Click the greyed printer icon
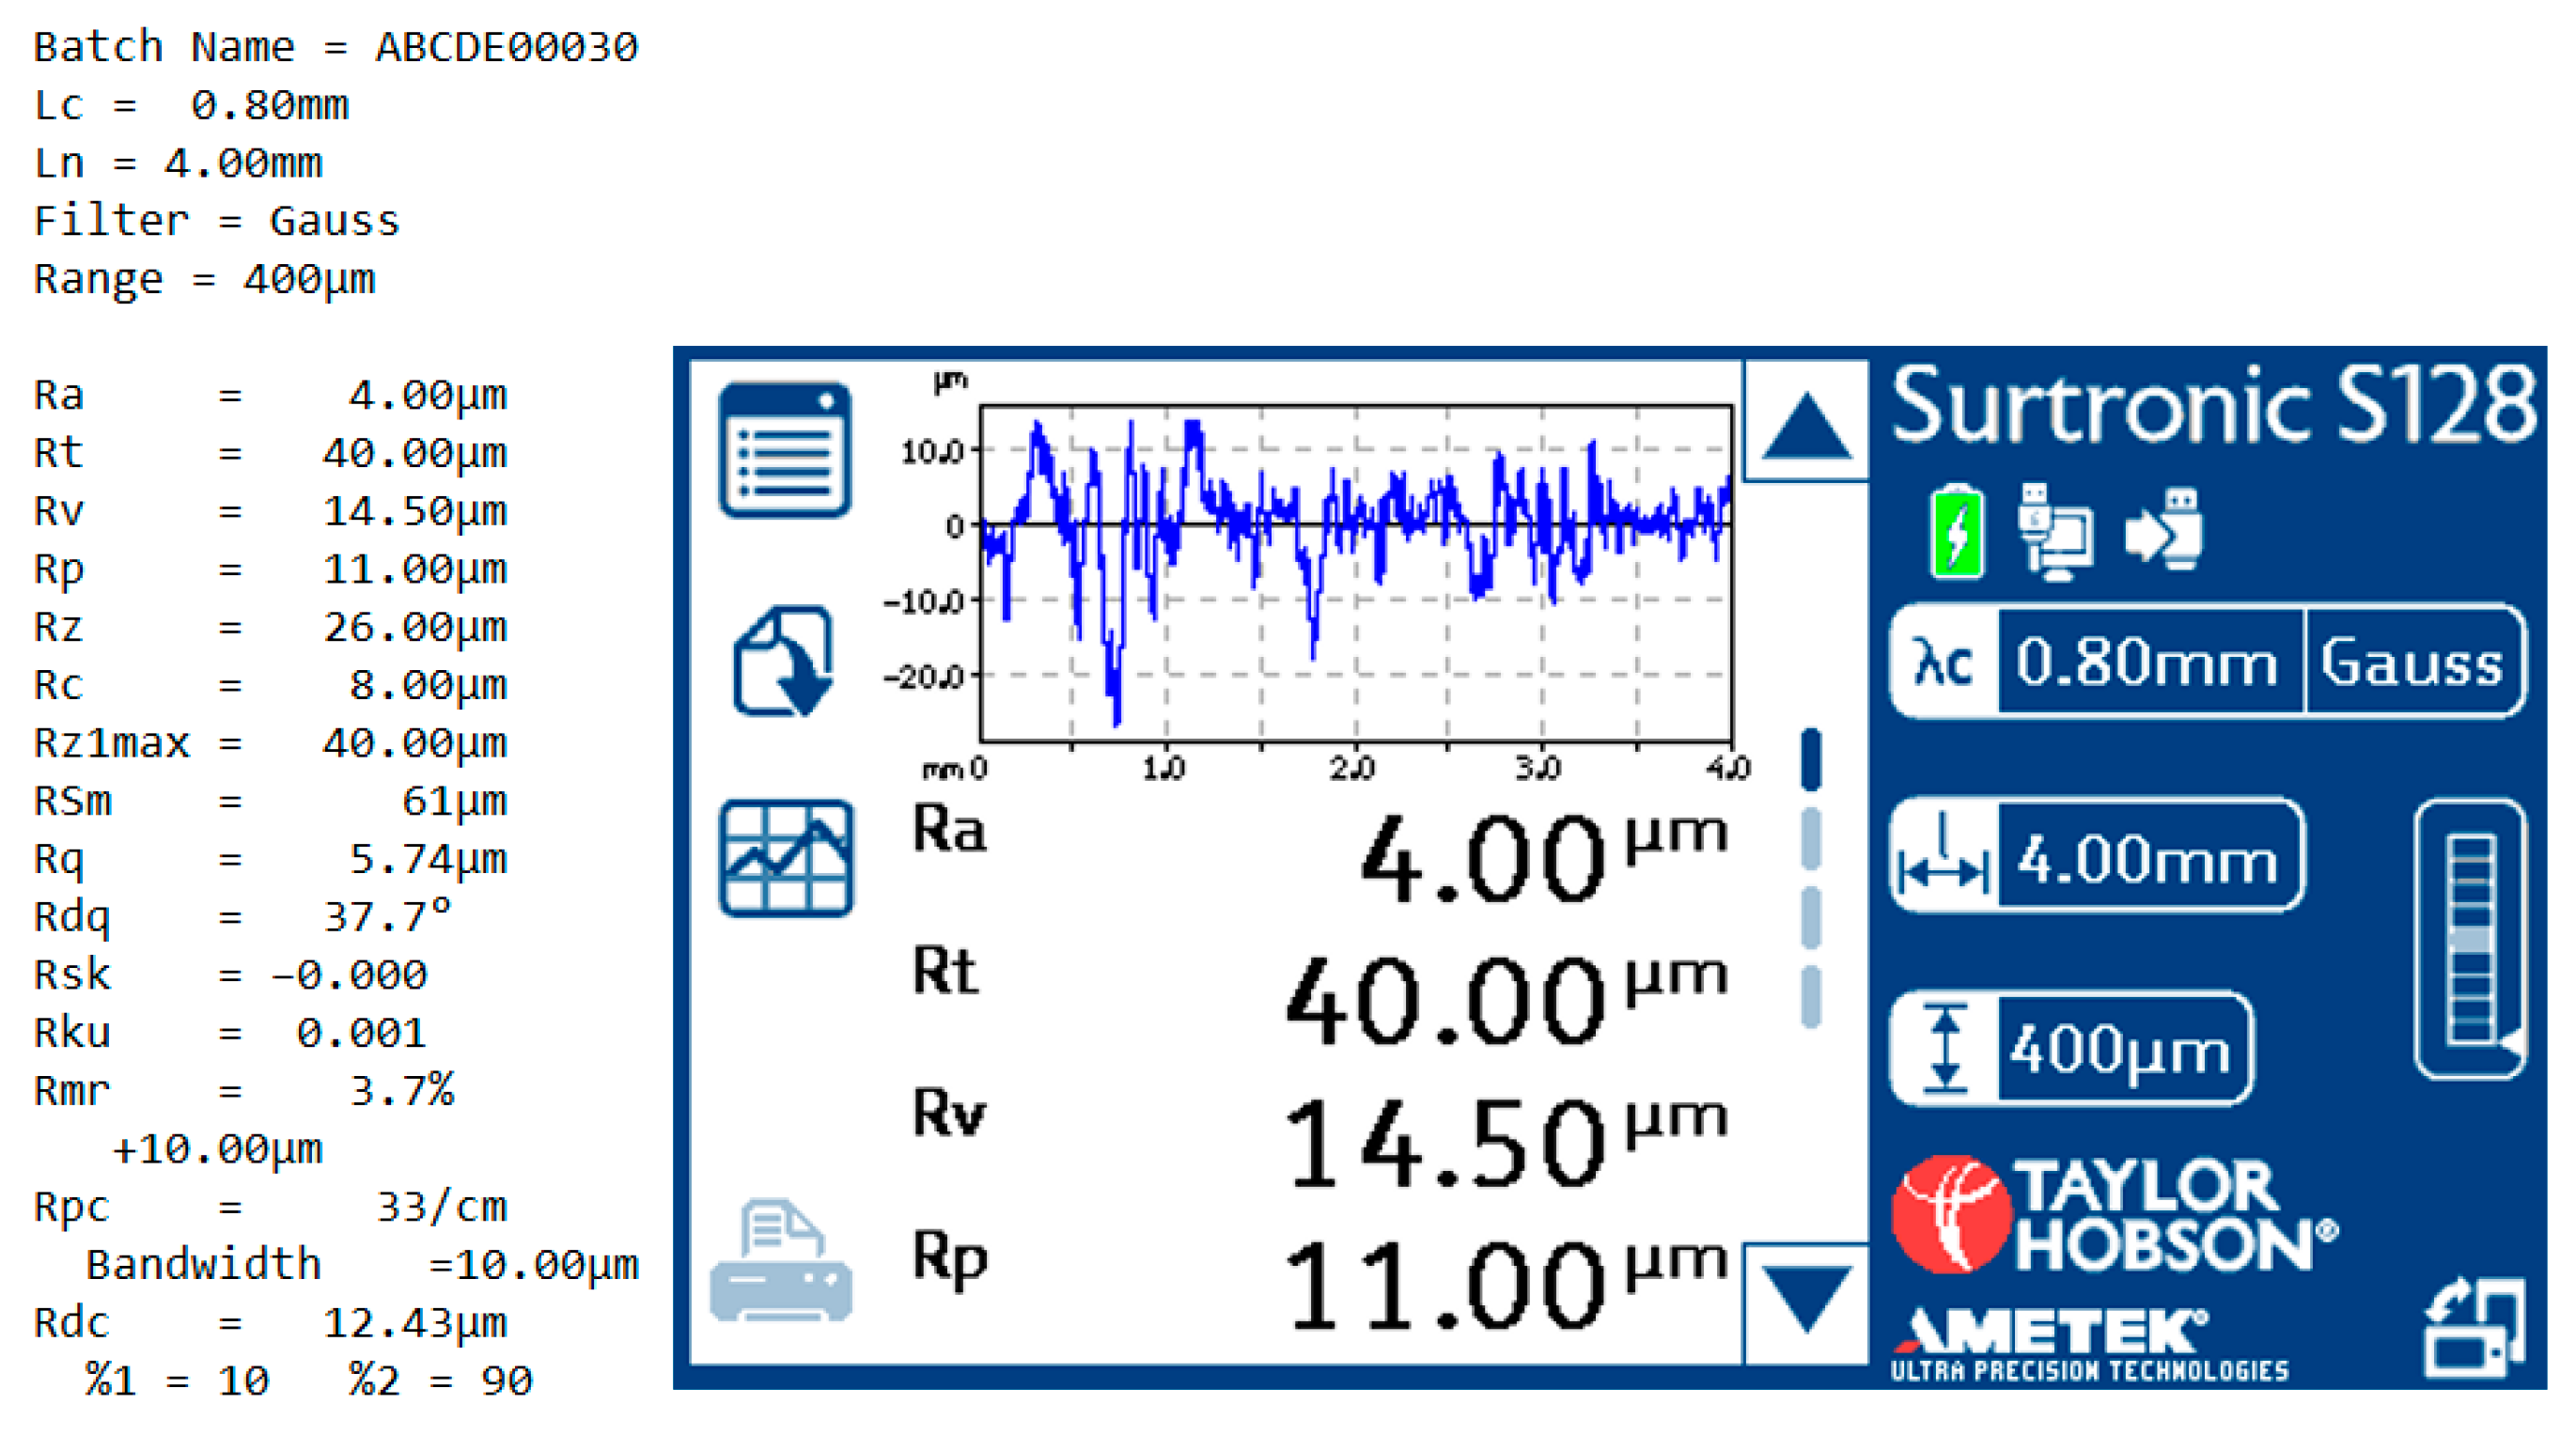The height and width of the screenshot is (1435, 2576). point(781,1262)
